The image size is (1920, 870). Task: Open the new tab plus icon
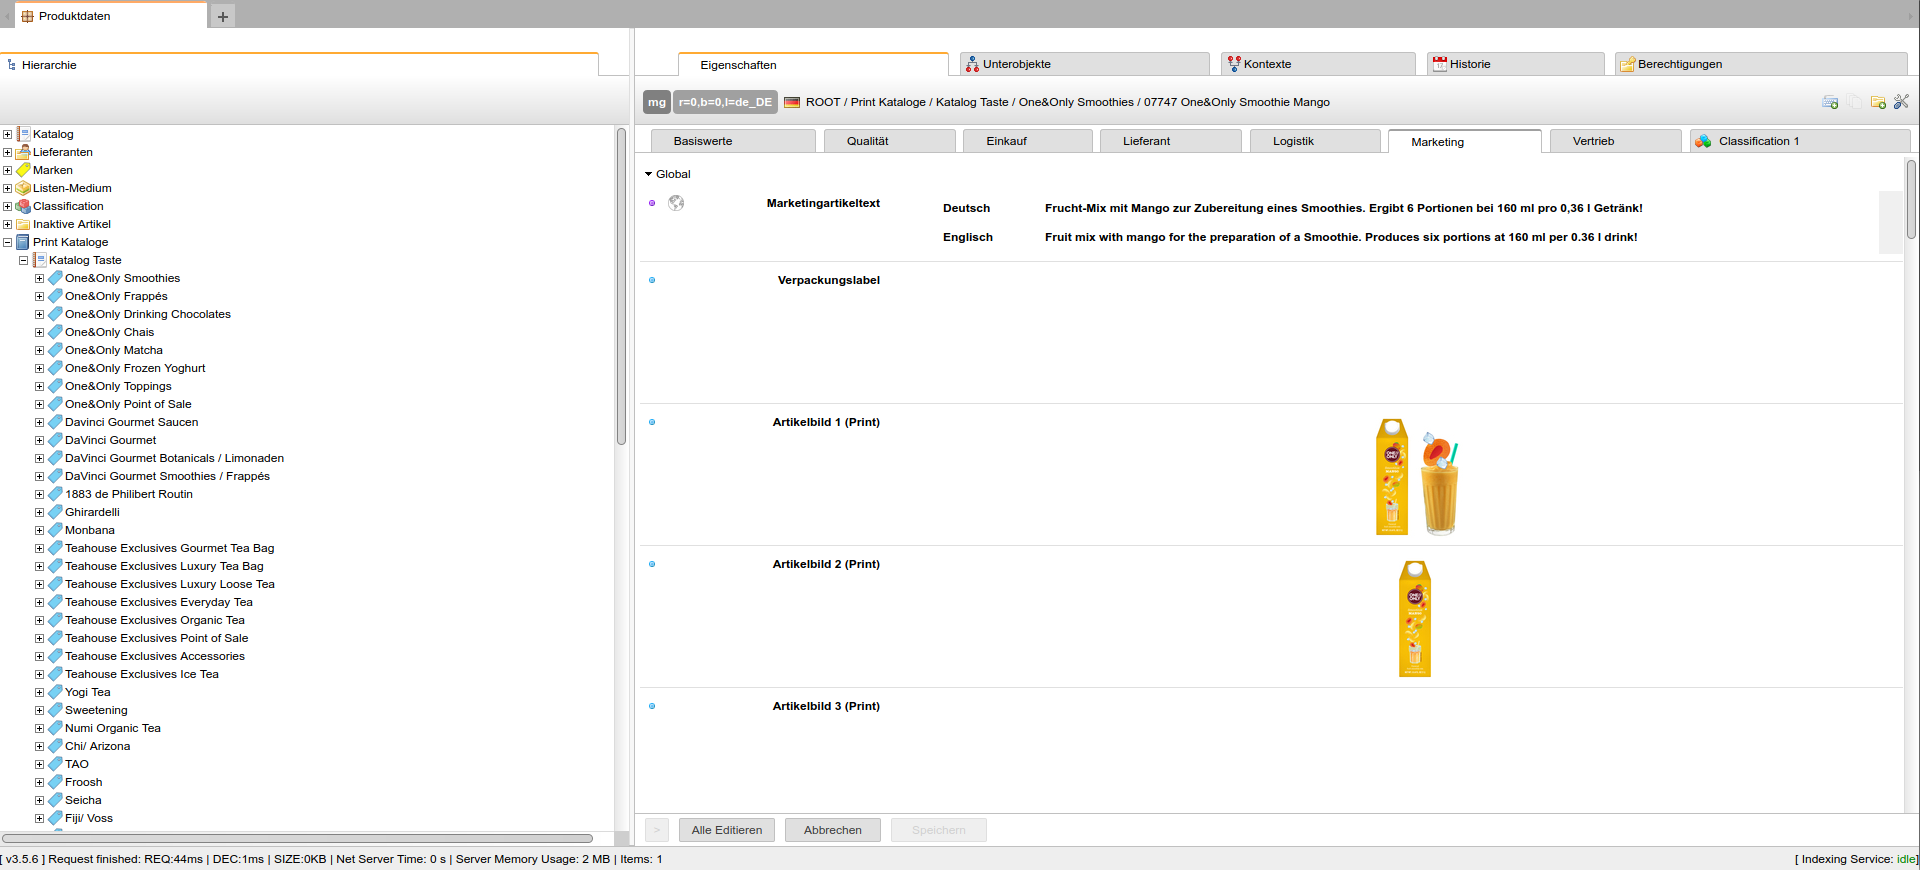click(223, 16)
